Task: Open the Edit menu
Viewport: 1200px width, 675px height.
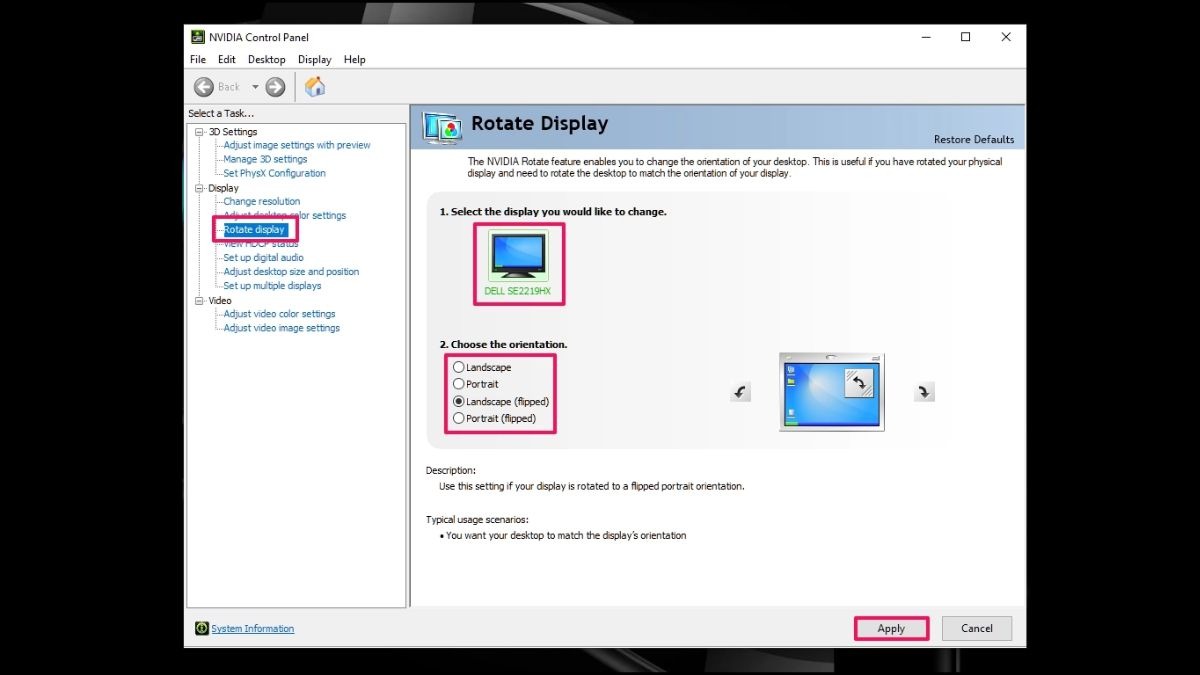Action: [x=227, y=60]
